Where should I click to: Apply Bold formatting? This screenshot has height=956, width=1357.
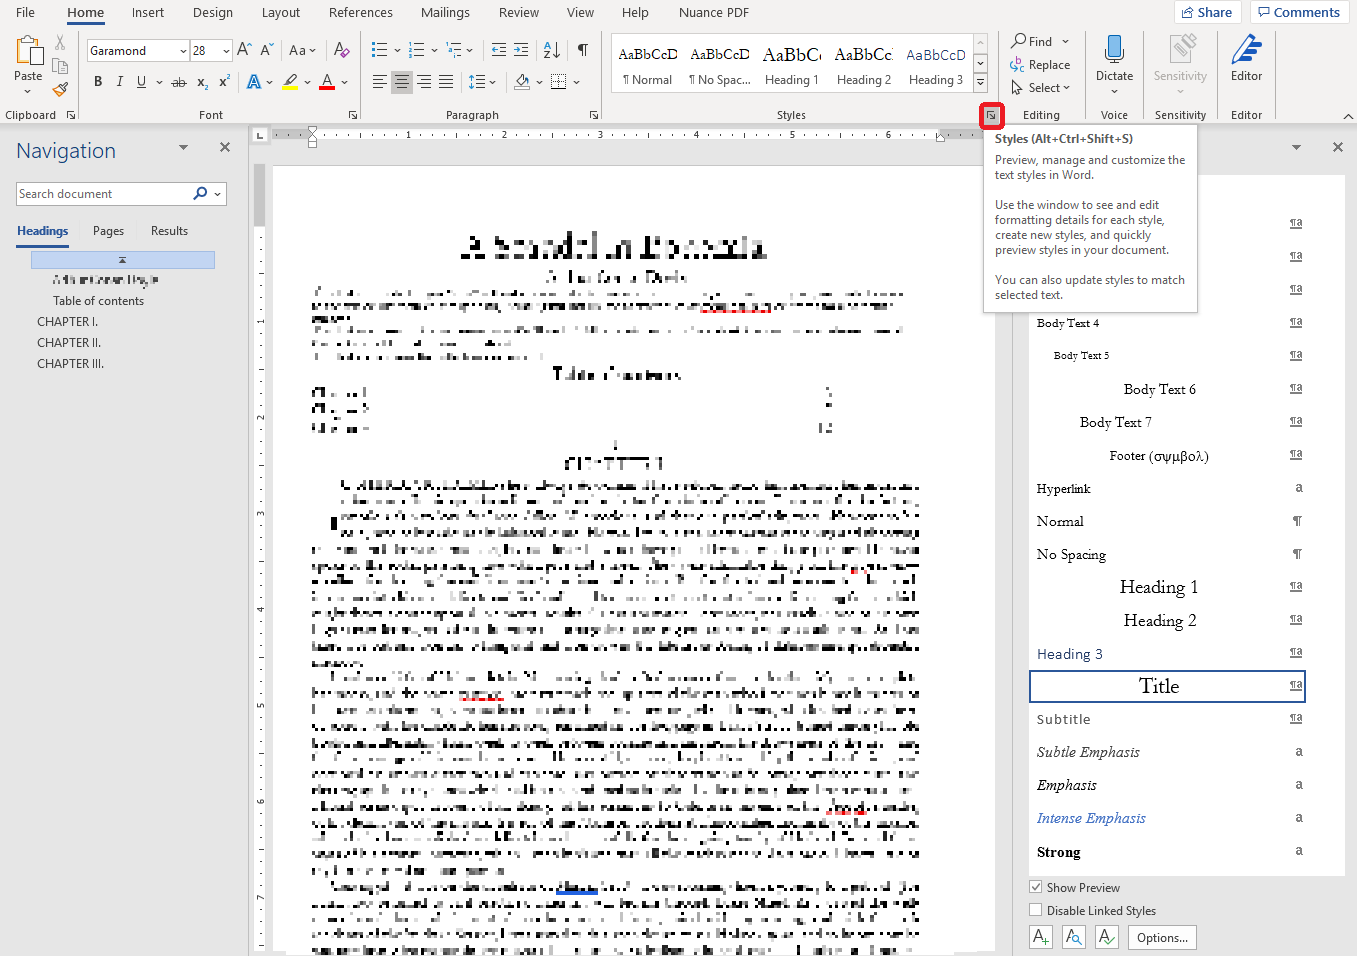point(98,82)
